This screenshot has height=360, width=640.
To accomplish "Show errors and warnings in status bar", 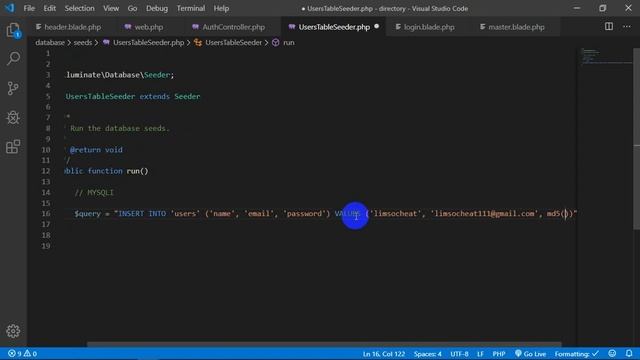I will pyautogui.click(x=22, y=353).
